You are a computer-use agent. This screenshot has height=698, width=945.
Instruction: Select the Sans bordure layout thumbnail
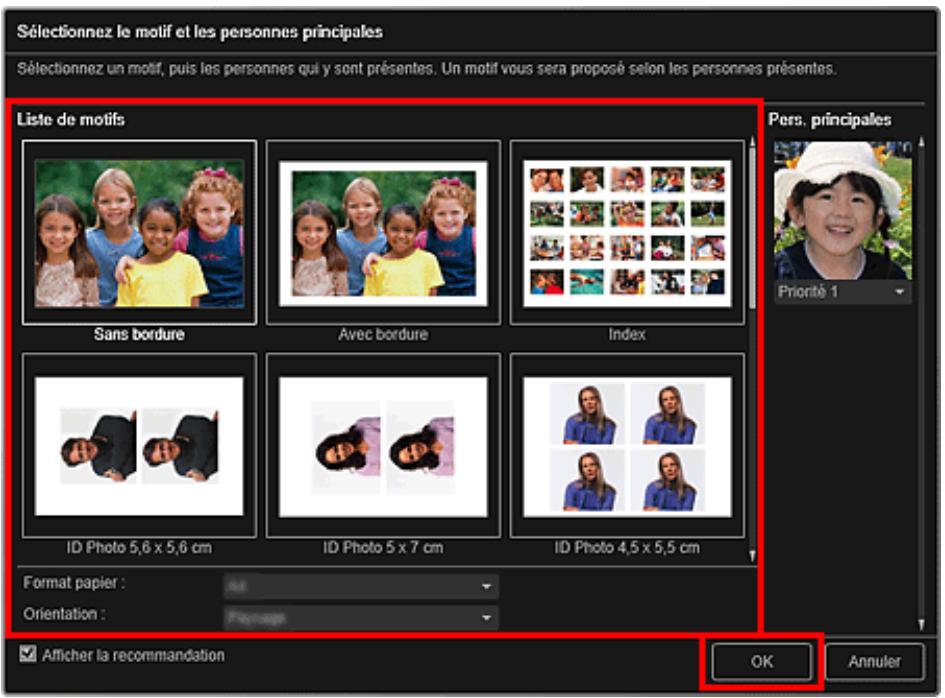[139, 232]
